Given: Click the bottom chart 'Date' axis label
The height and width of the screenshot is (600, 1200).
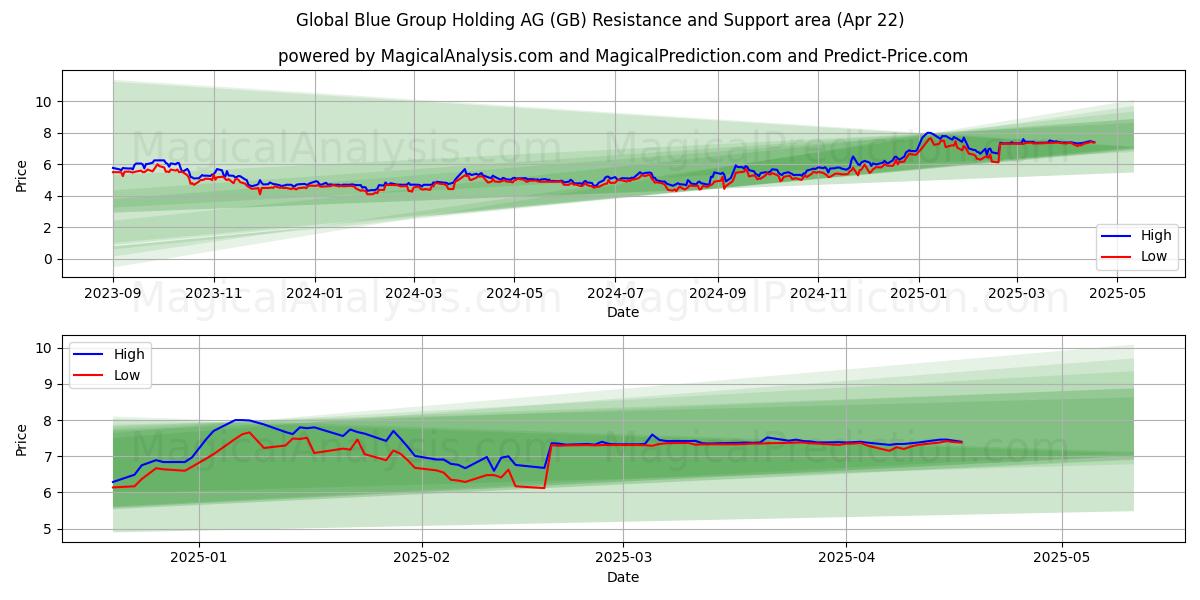Looking at the screenshot, I should pos(623,577).
